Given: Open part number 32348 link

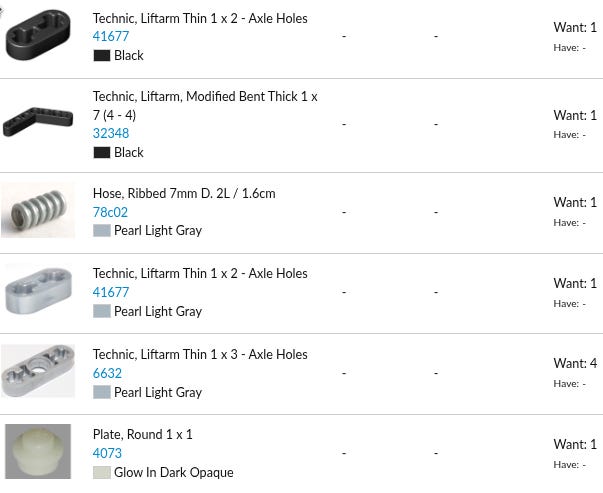Looking at the screenshot, I should pos(111,133).
